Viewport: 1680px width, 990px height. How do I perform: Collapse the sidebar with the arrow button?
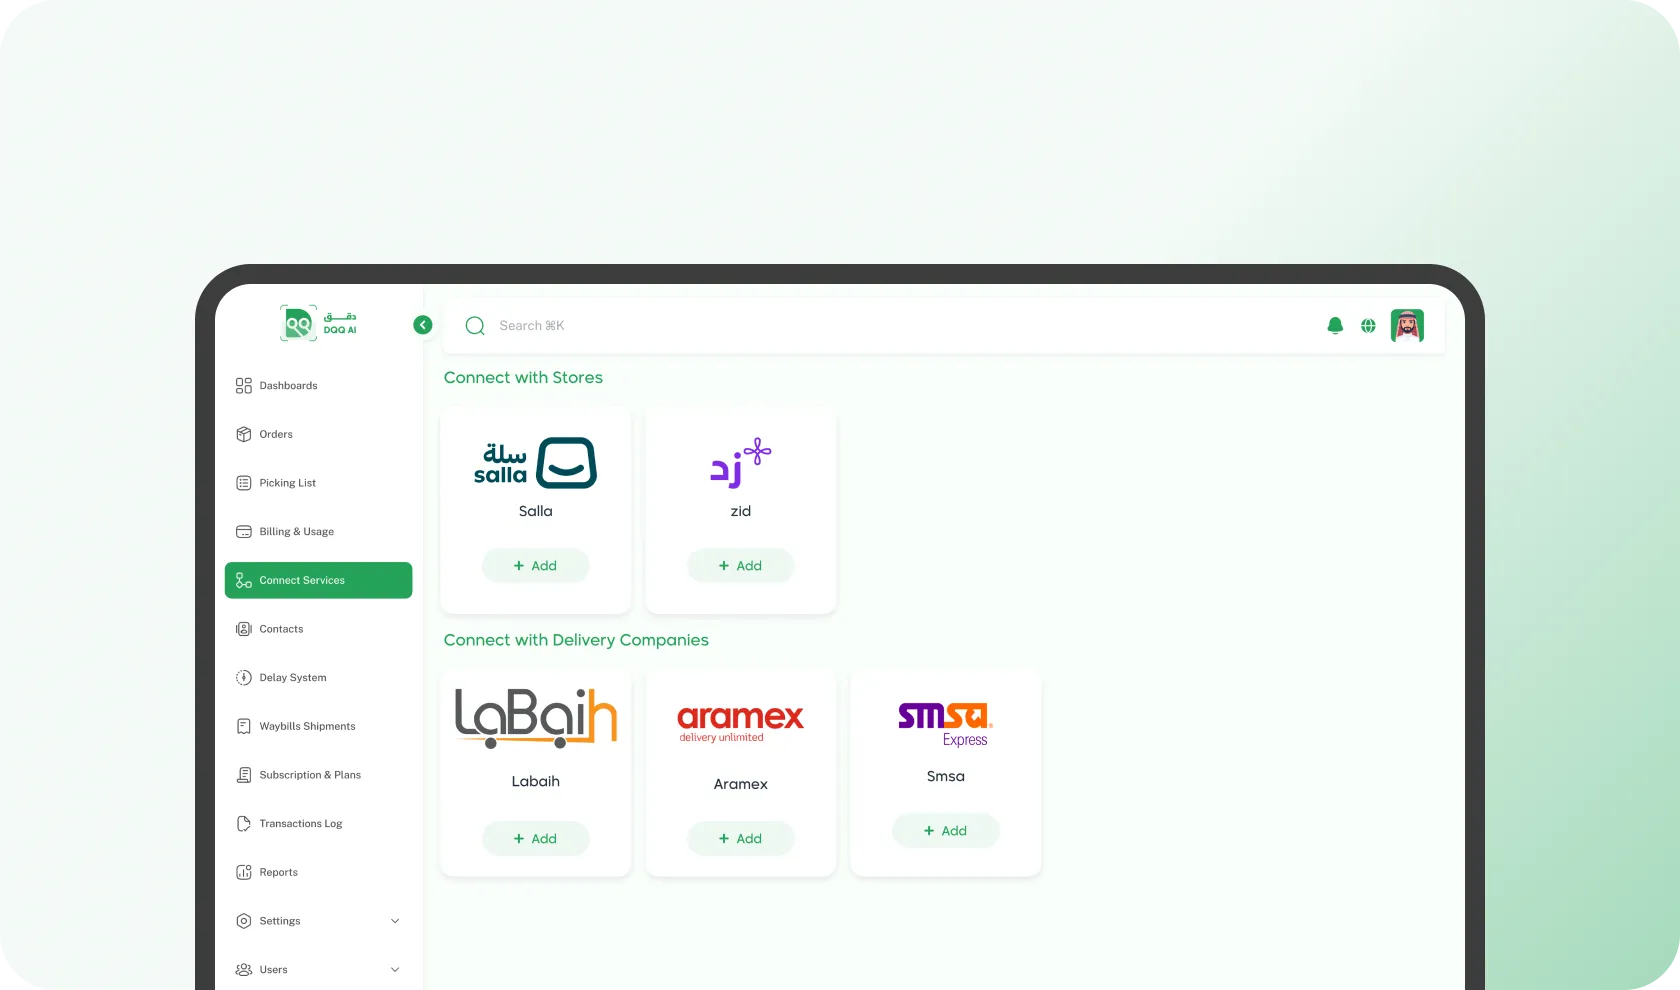click(x=422, y=324)
